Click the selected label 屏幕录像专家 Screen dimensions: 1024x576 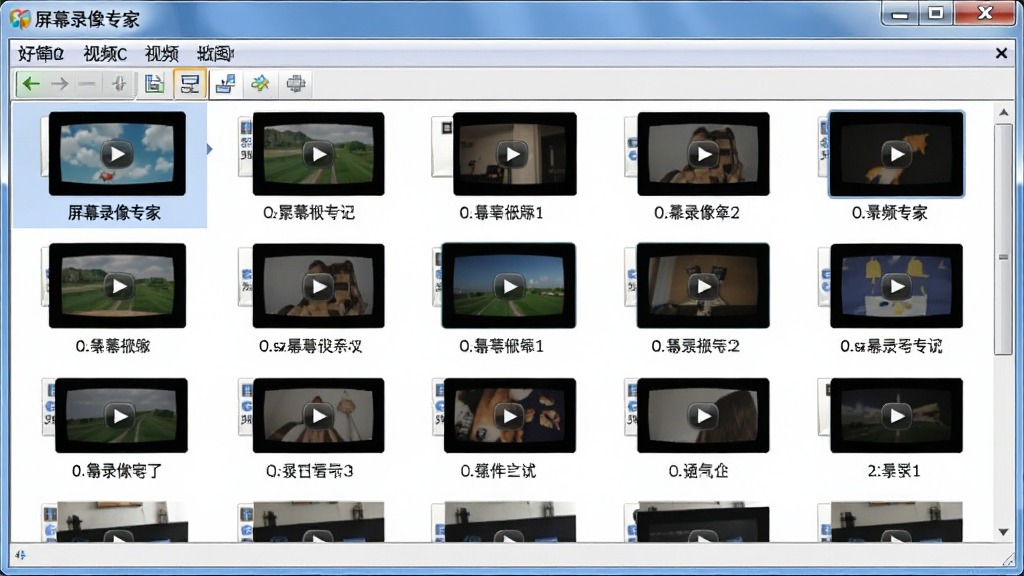click(114, 213)
